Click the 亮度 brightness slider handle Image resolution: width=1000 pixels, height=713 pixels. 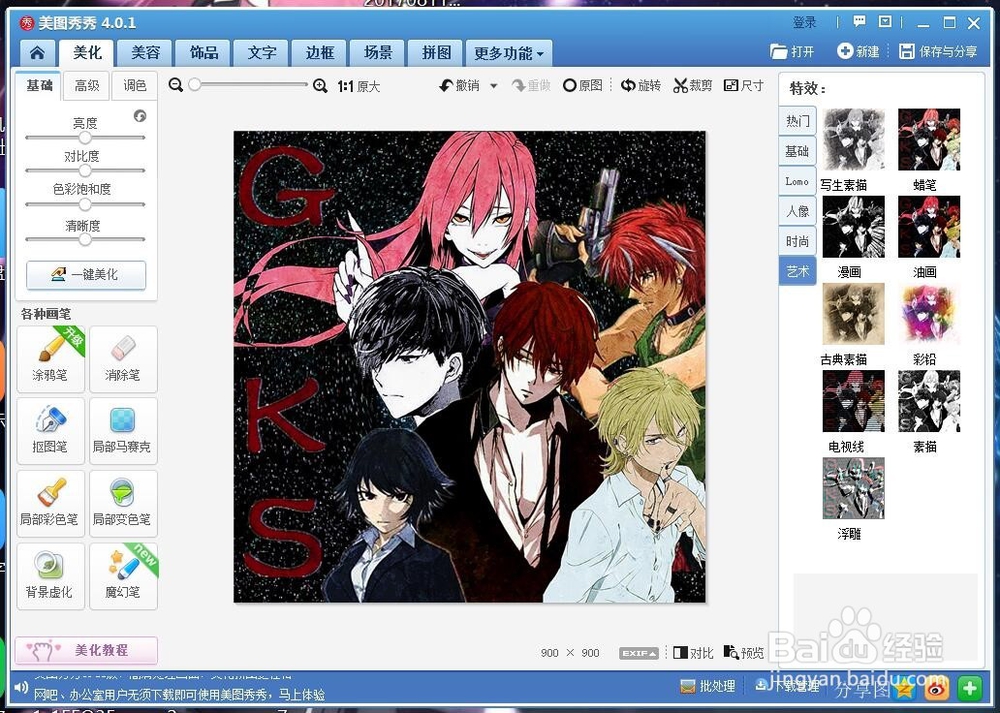[85, 138]
